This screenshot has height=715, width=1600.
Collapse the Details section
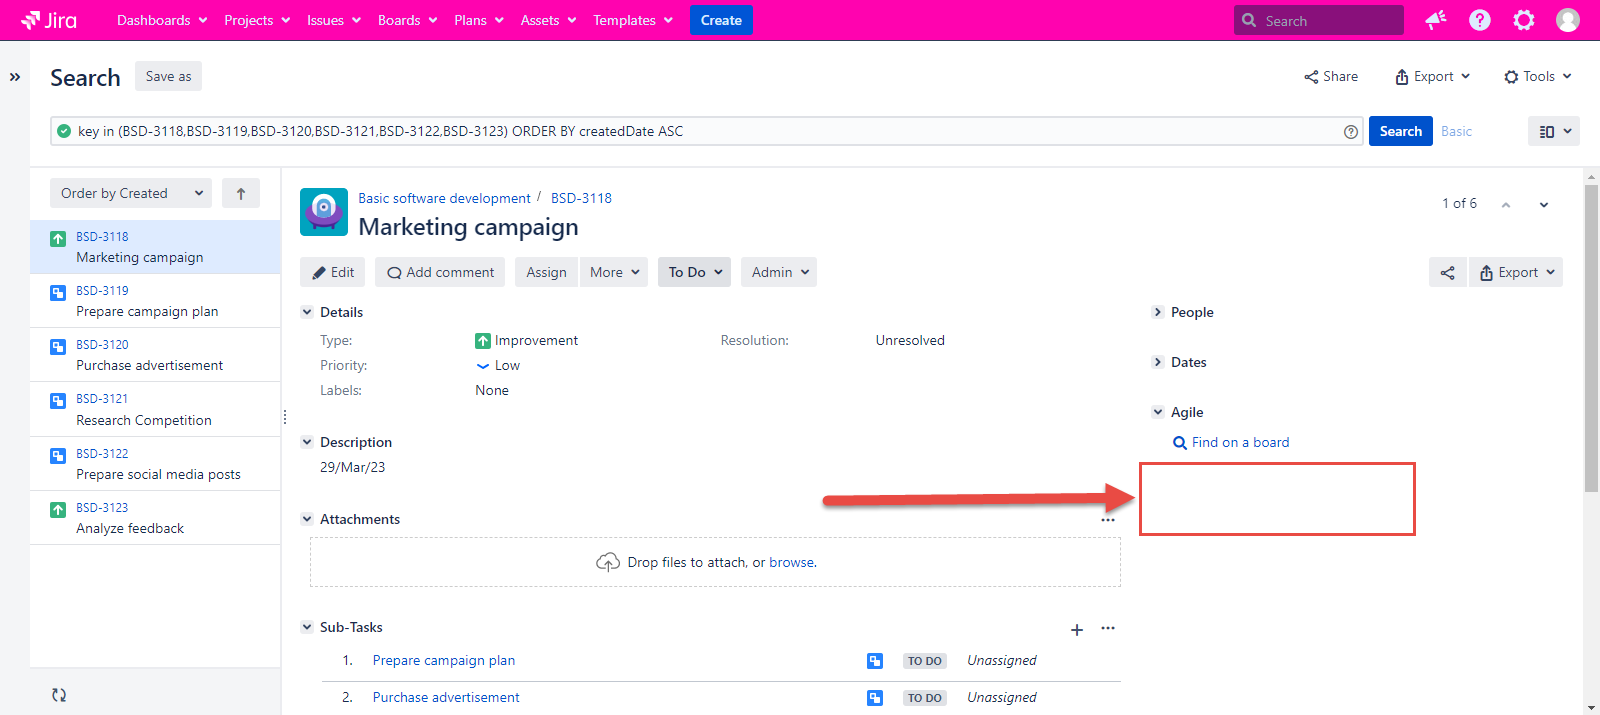tap(307, 312)
